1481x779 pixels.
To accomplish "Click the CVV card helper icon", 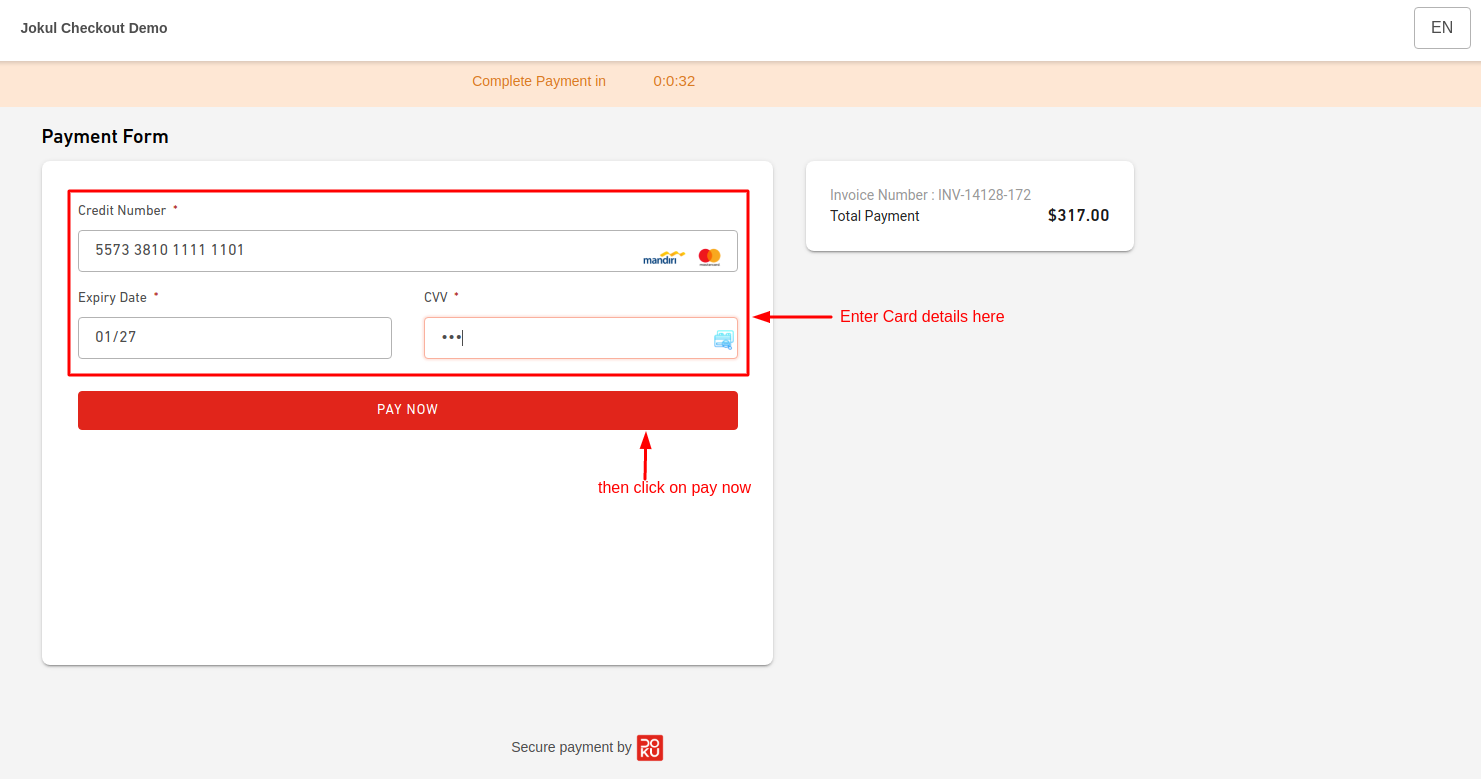I will (x=723, y=339).
